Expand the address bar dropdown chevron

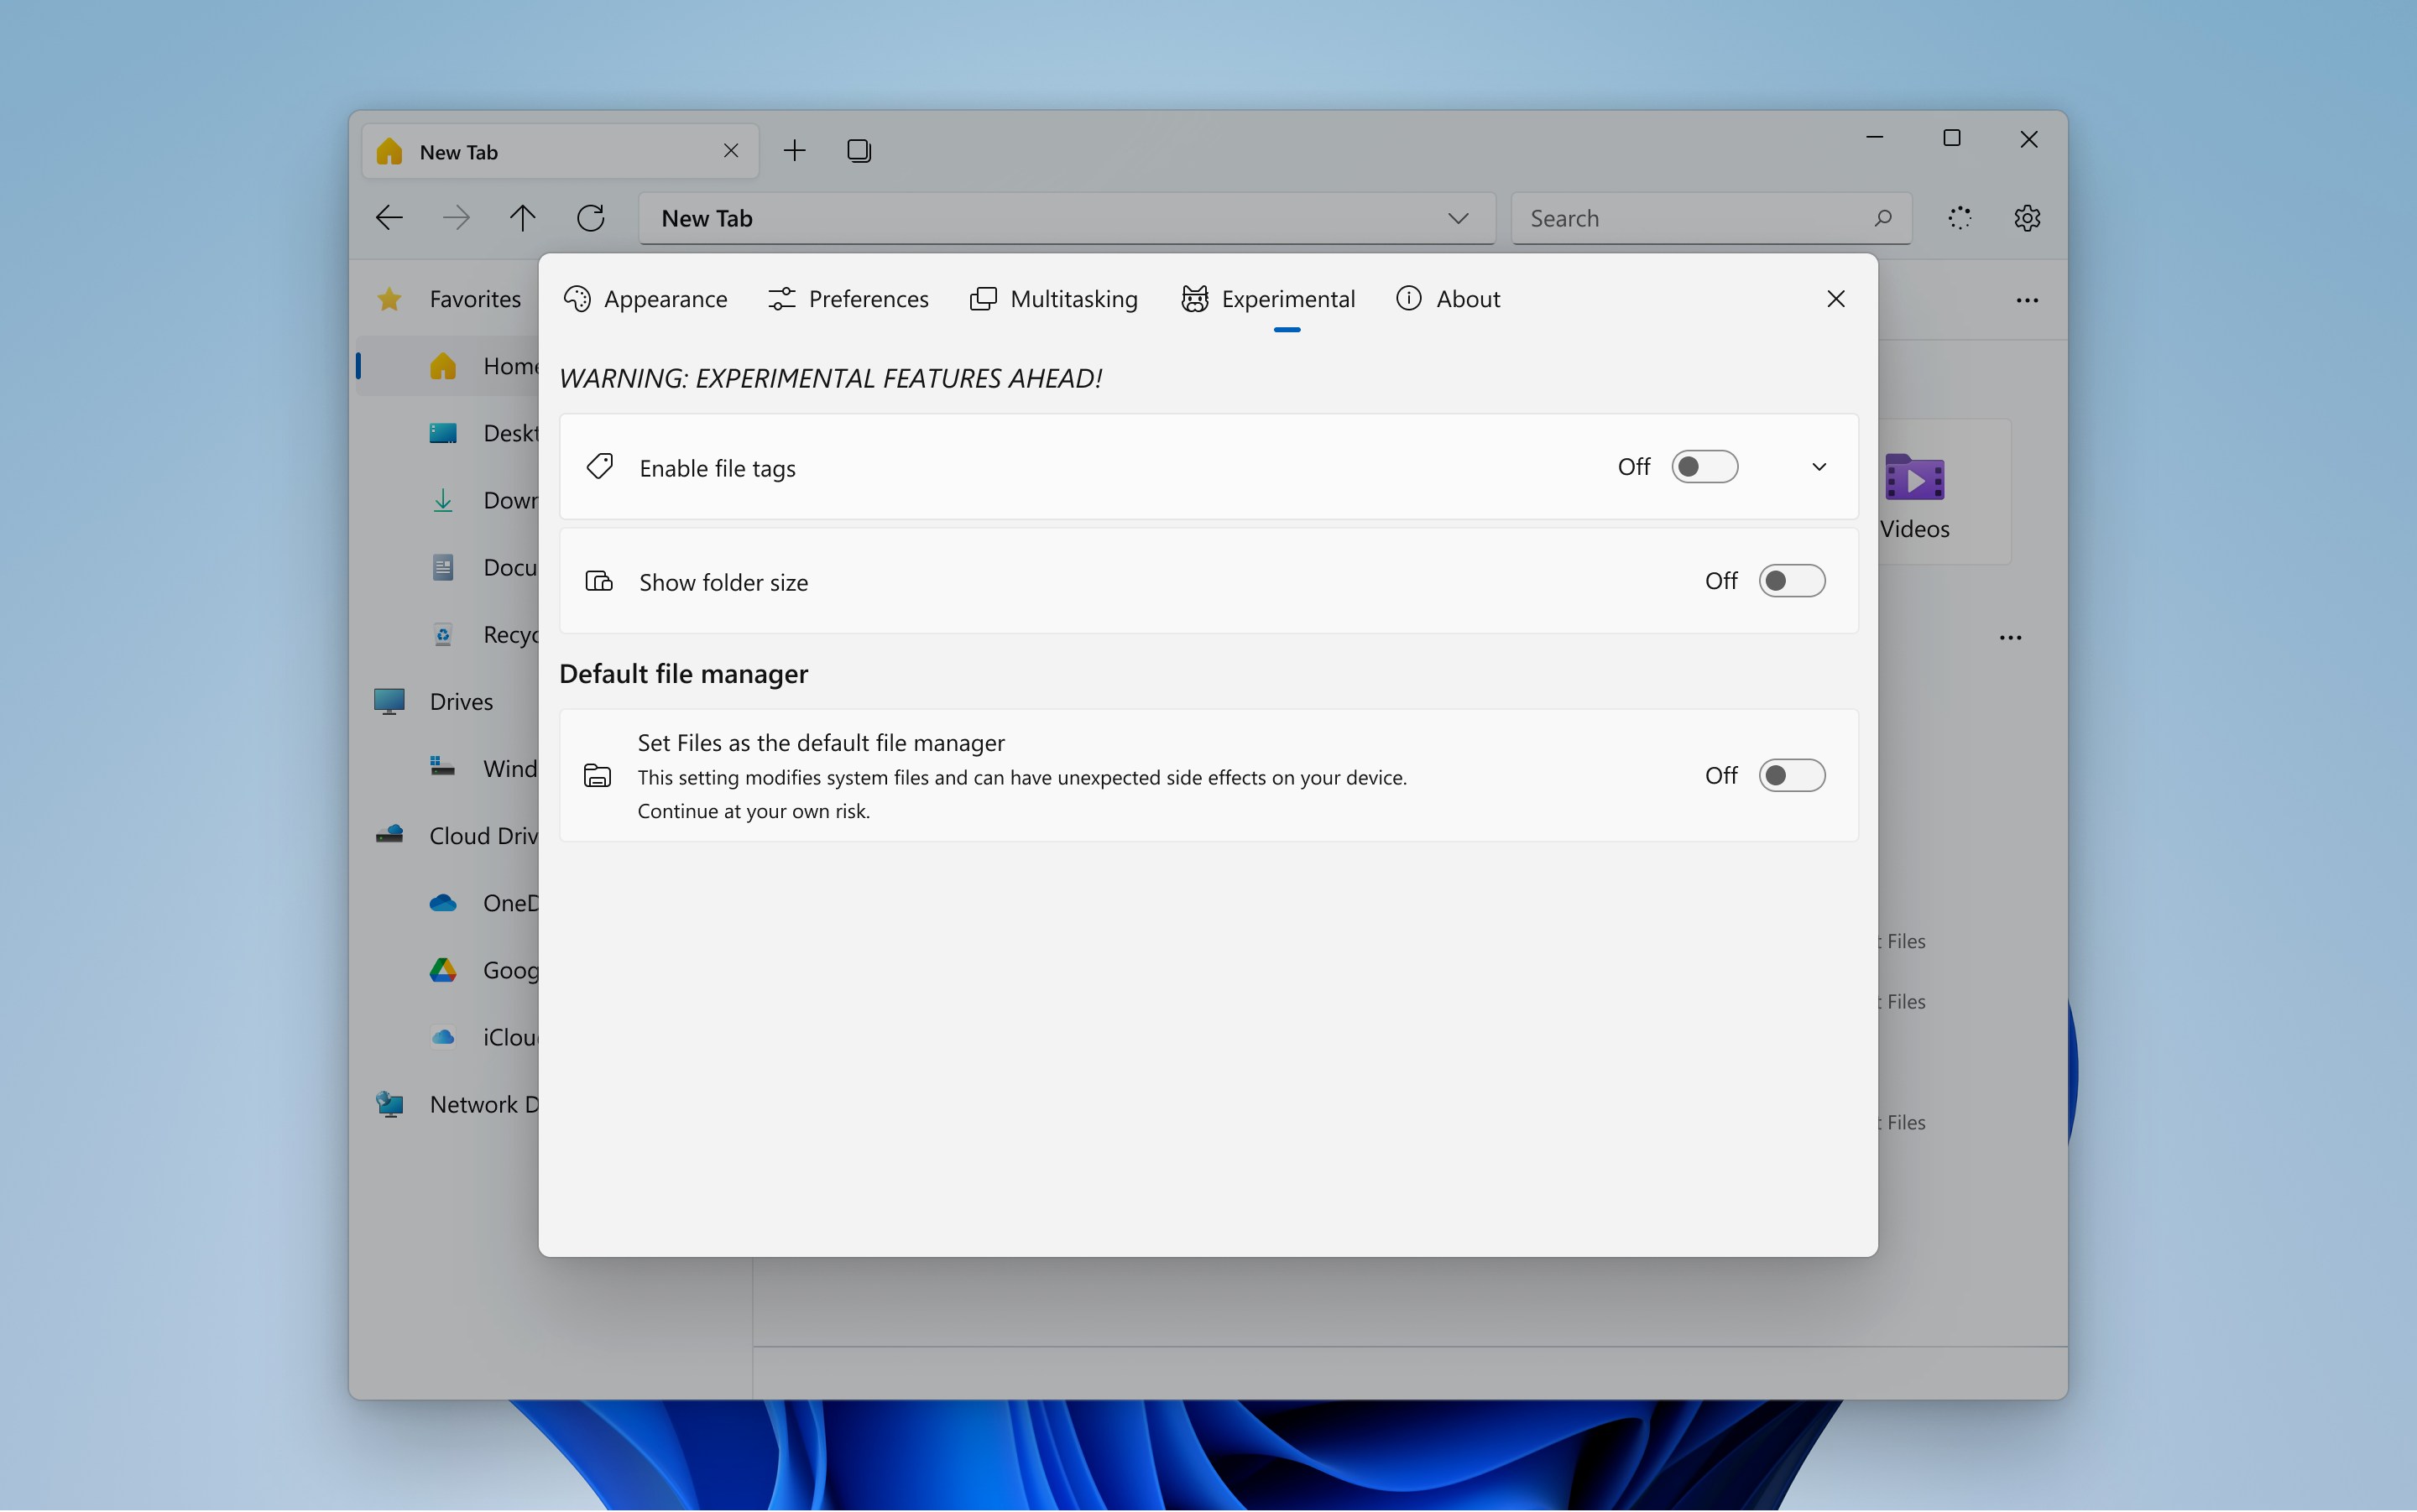[x=1458, y=218]
